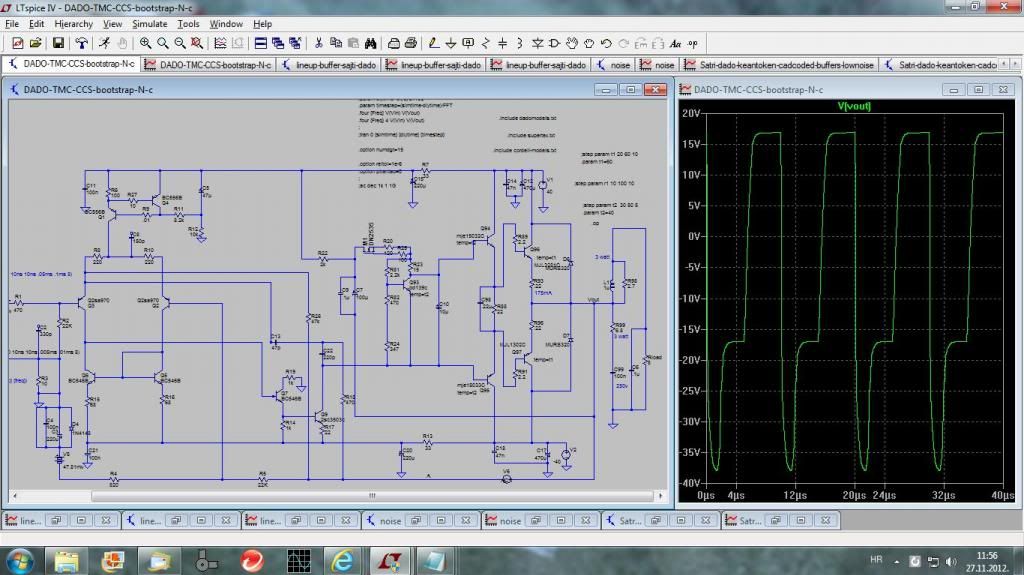The height and width of the screenshot is (575, 1024).
Task: Open the Help menu
Action: 263,24
